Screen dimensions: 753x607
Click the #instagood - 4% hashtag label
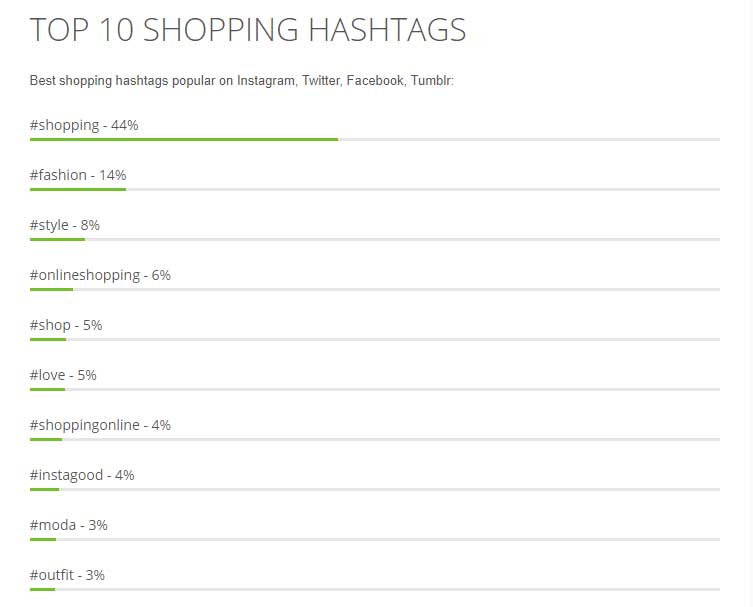(x=82, y=475)
